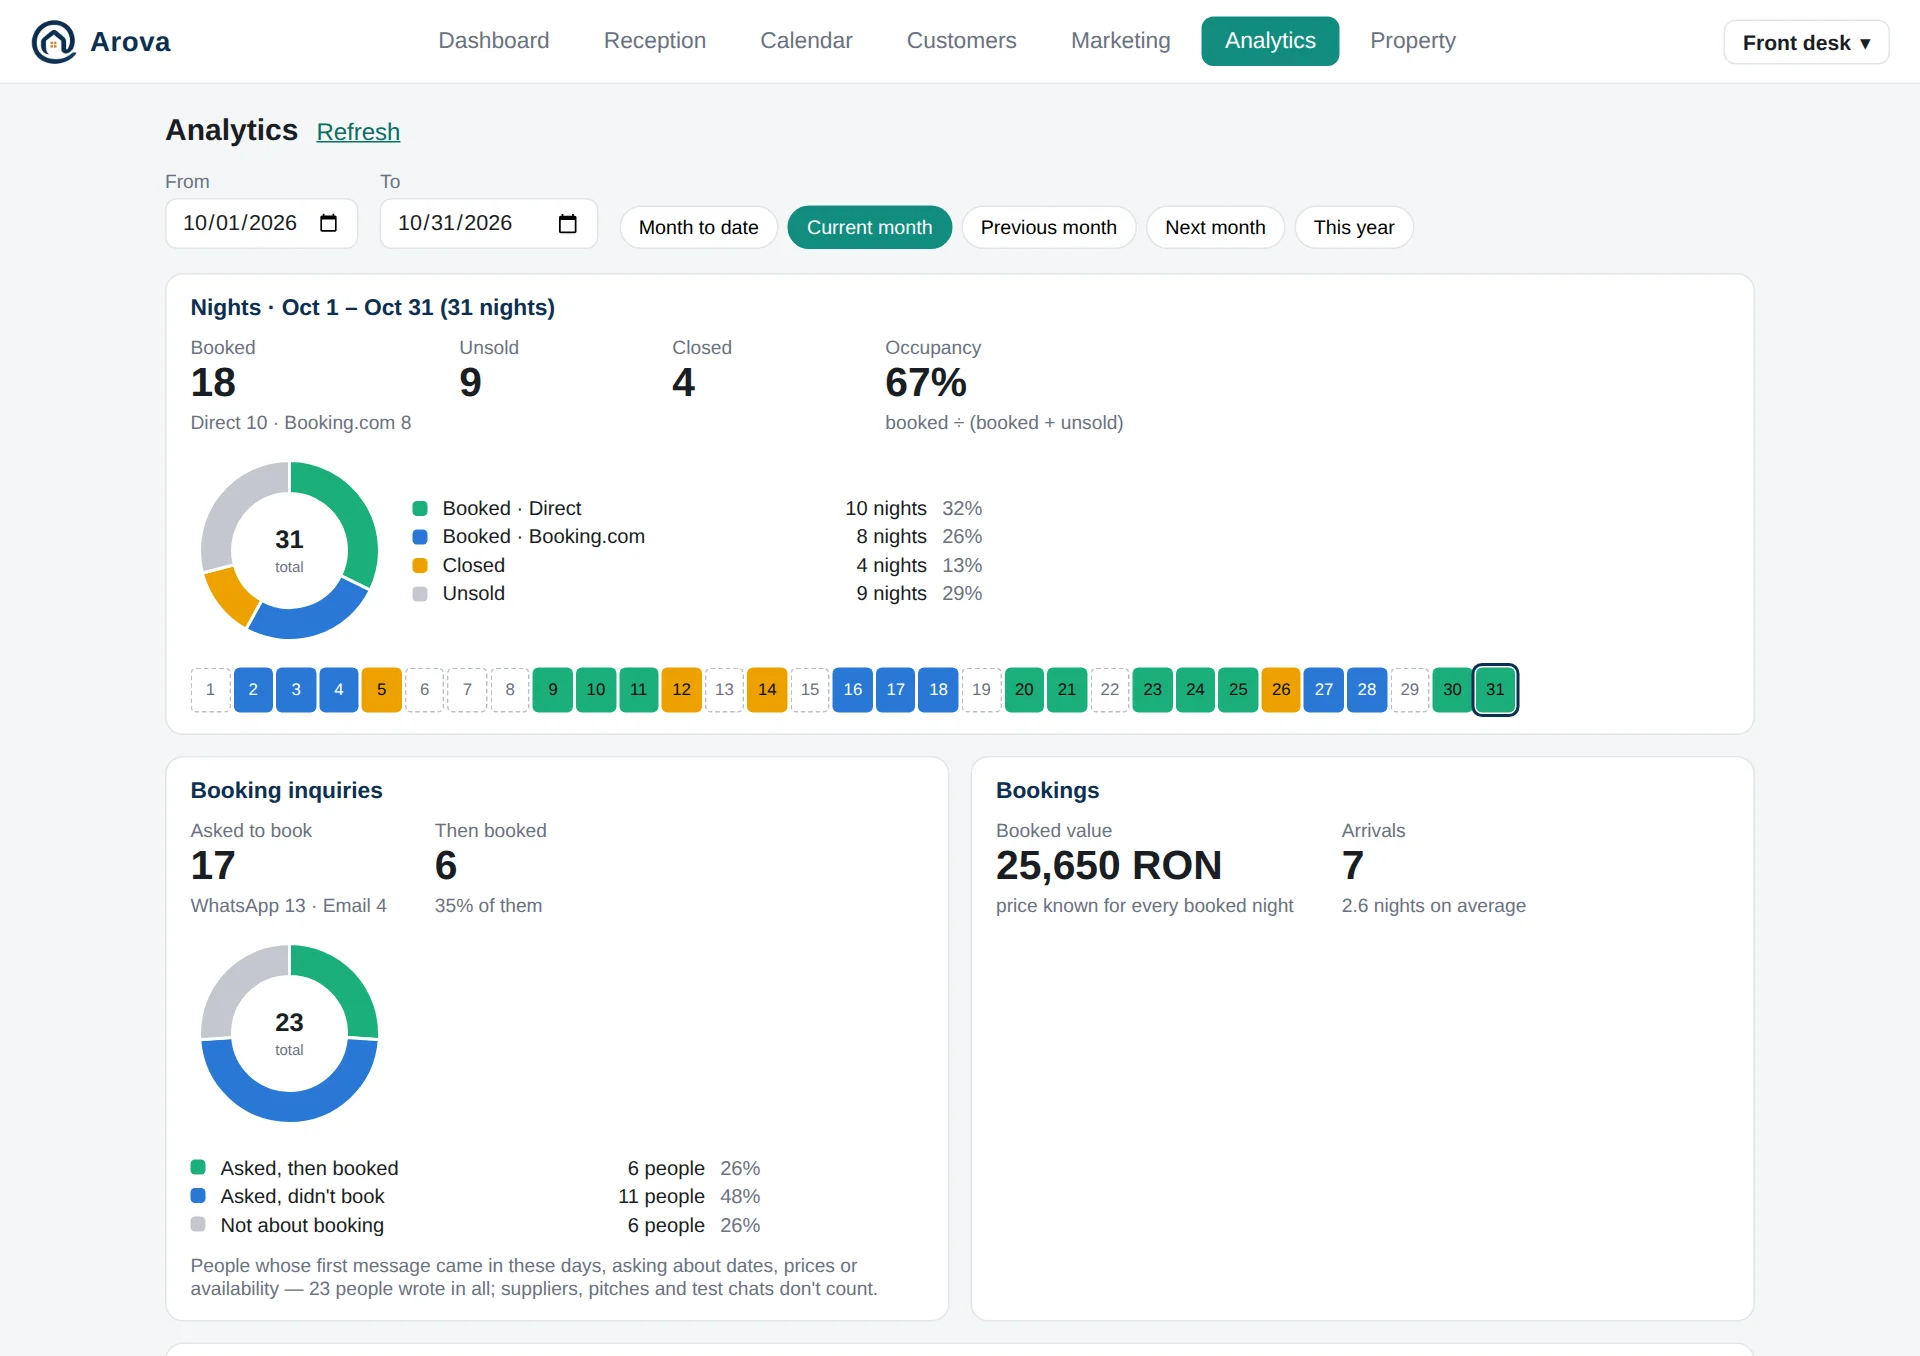Click day 9 direct booked tile

pyautogui.click(x=553, y=690)
